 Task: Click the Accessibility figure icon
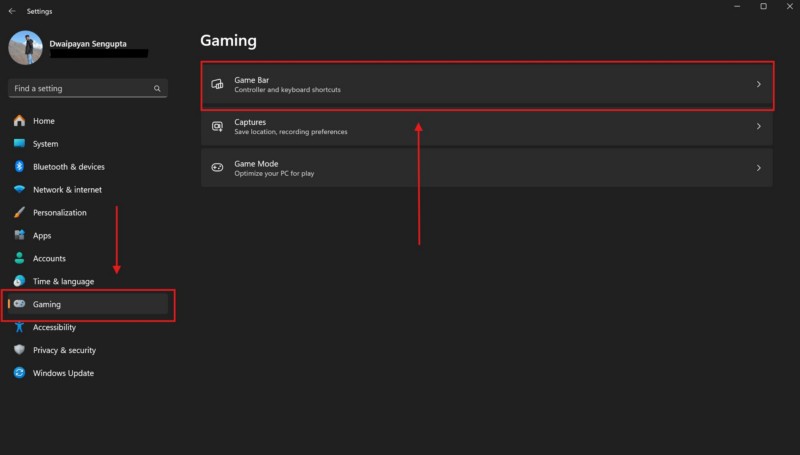click(x=19, y=327)
